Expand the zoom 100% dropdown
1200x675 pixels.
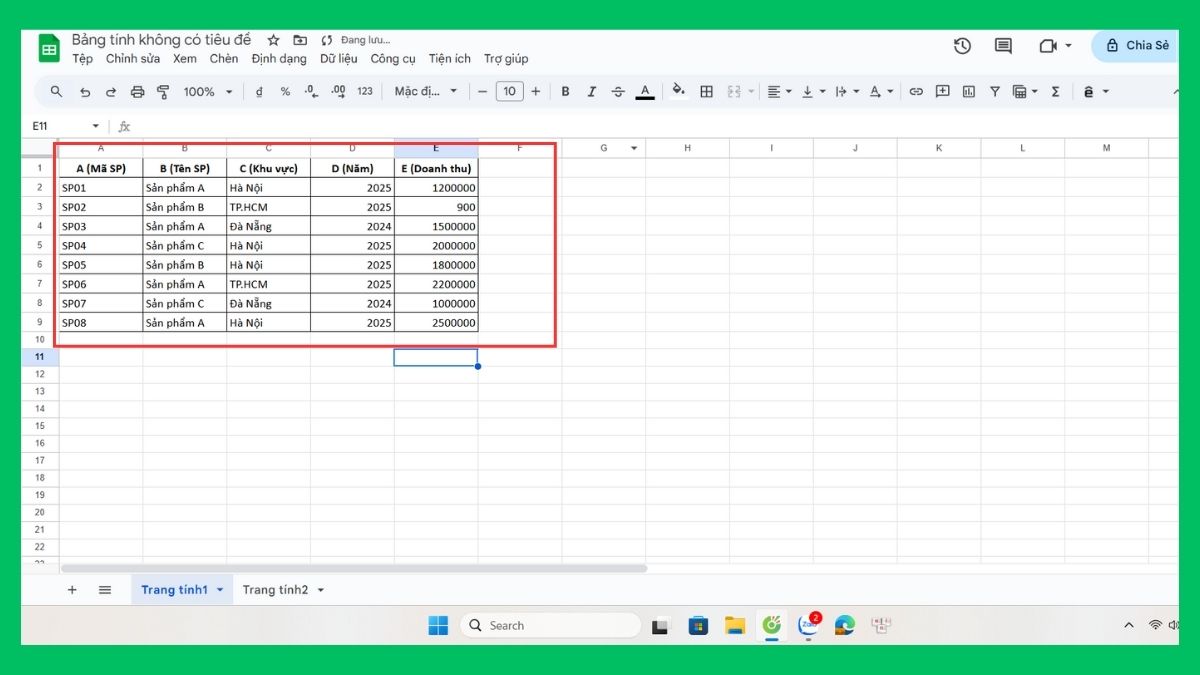tap(207, 92)
